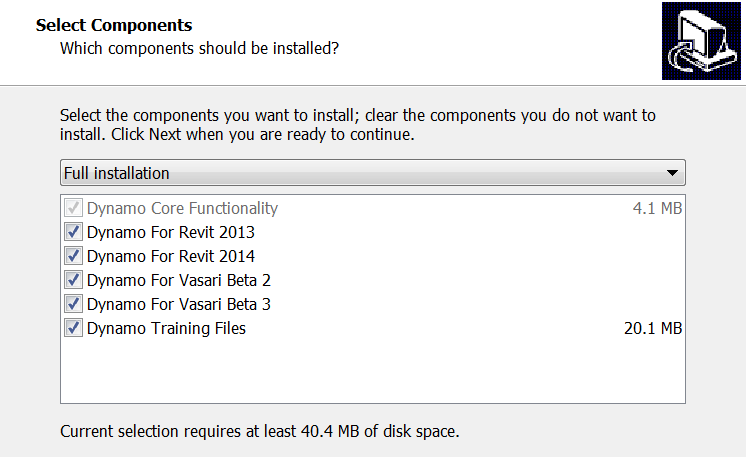The width and height of the screenshot is (746, 457).
Task: Select the 'Dynamo Training Files' list label
Action: point(166,328)
